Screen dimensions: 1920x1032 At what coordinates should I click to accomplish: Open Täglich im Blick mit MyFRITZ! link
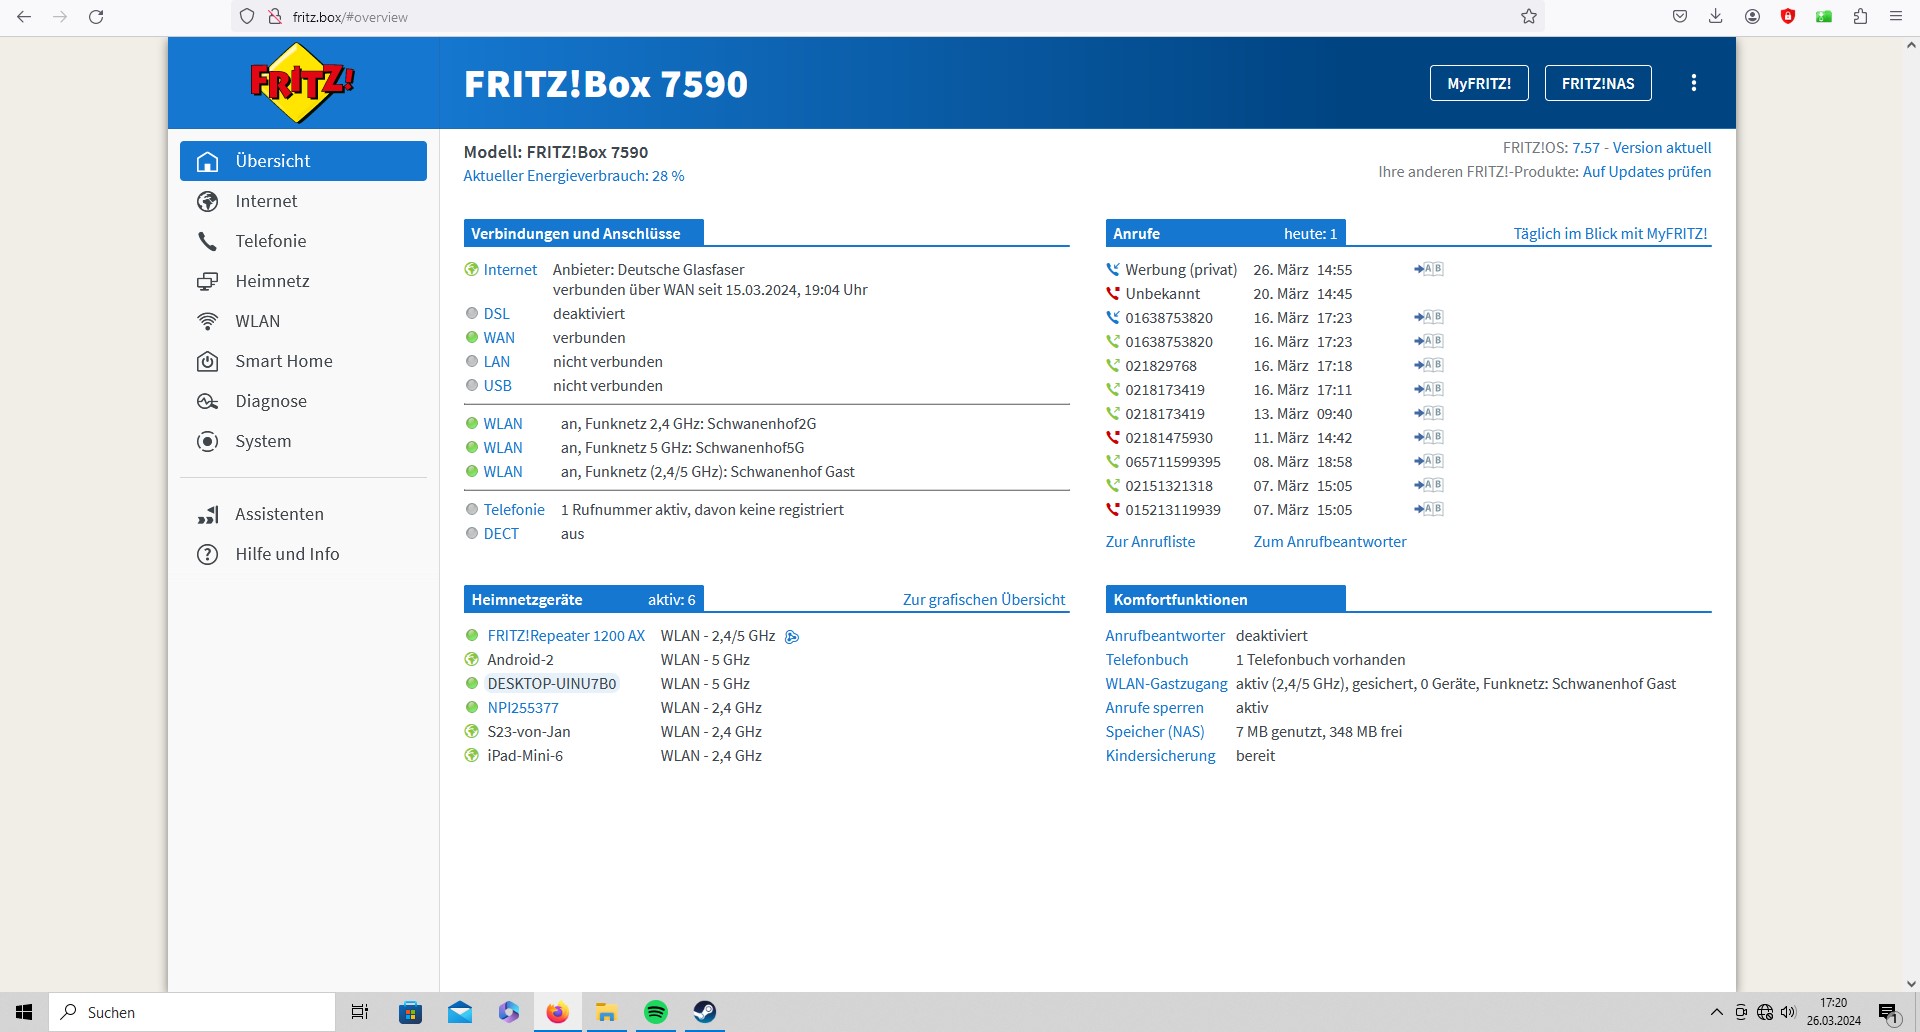click(x=1610, y=233)
